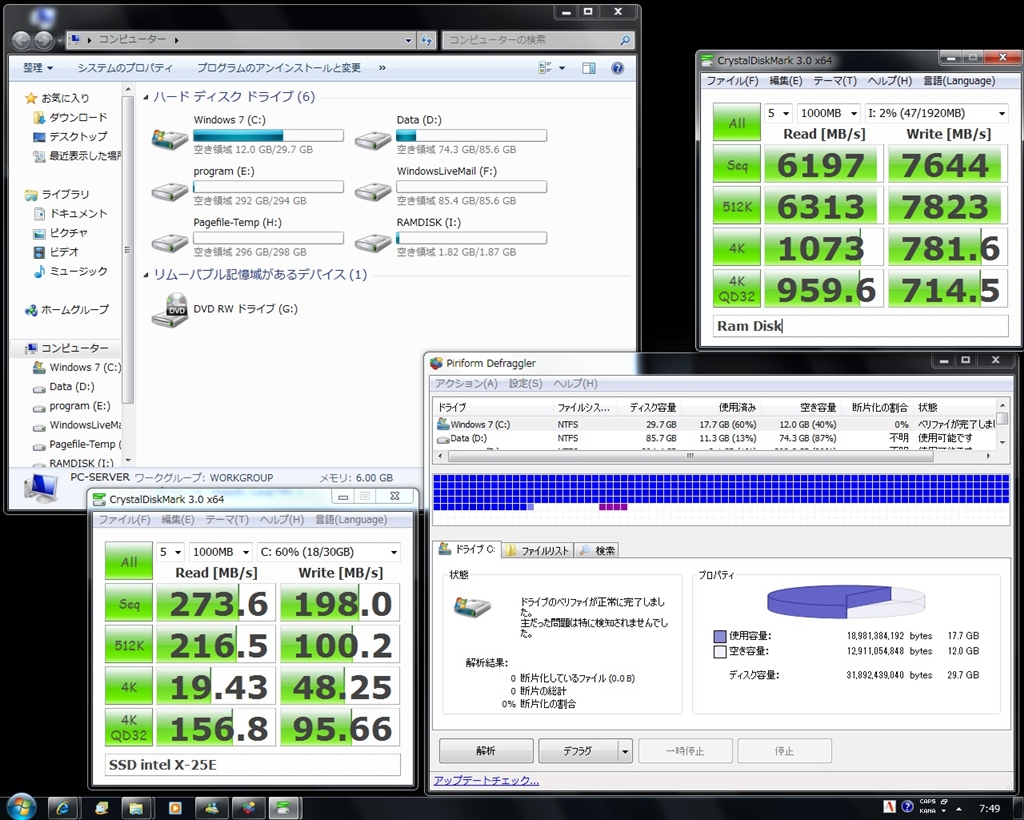Click the RAMDISK (I:) drive icon

point(372,240)
